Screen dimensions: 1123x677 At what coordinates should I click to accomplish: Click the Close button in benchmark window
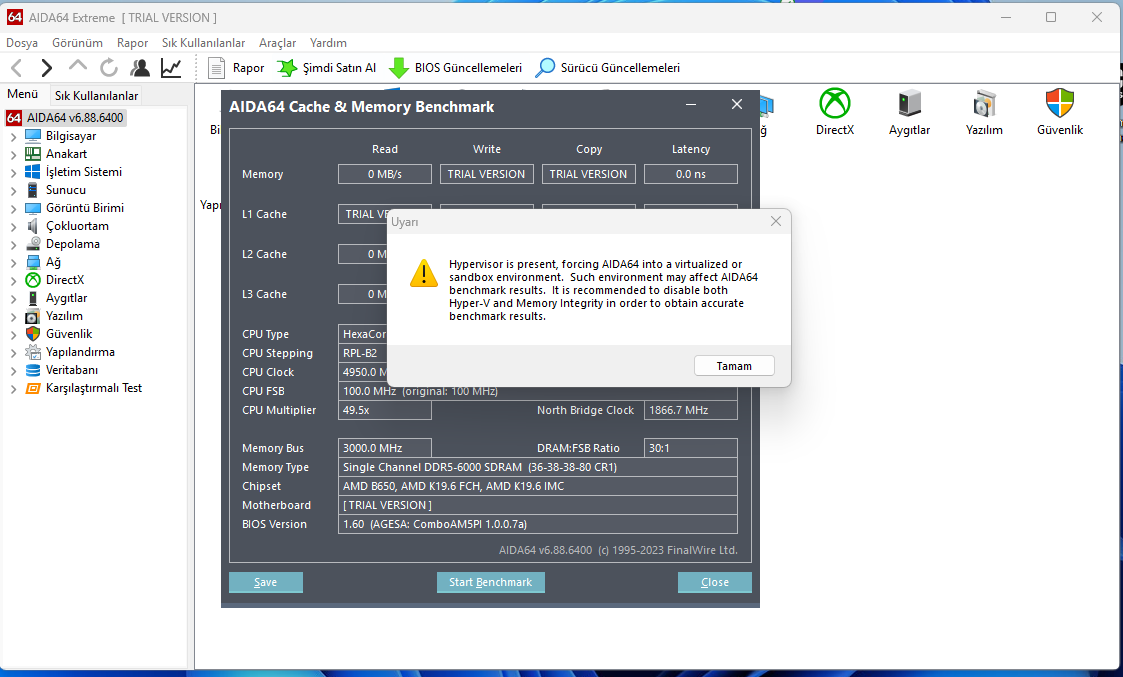coord(715,582)
